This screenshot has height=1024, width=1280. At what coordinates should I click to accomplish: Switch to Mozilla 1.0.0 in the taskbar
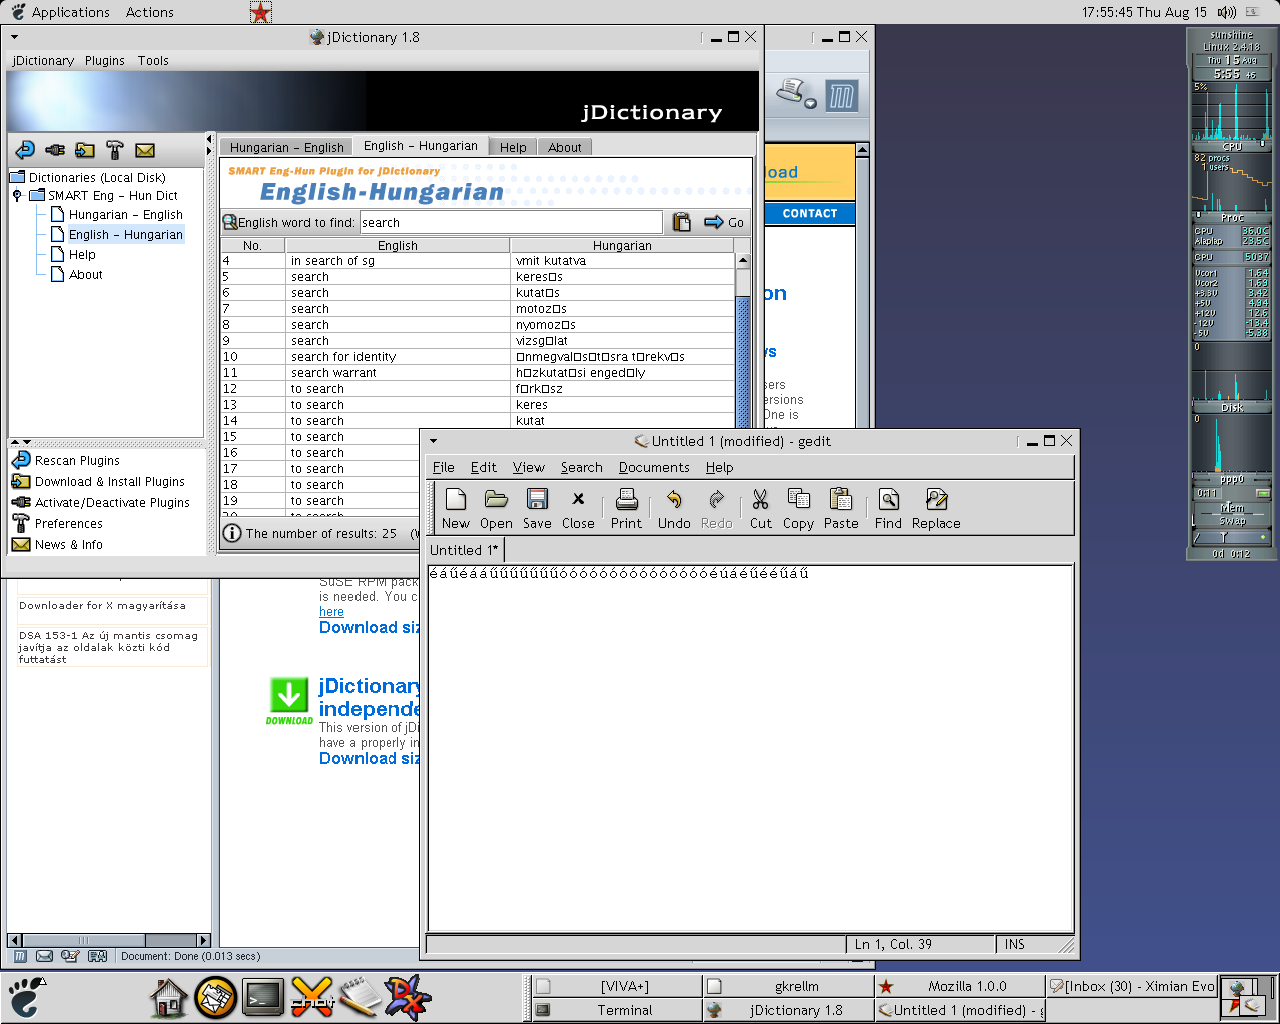click(x=960, y=986)
